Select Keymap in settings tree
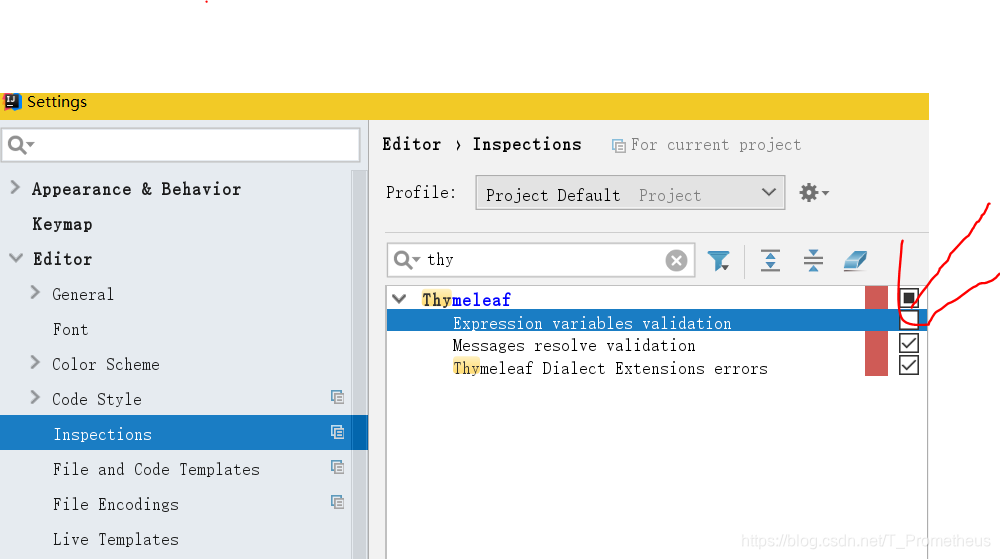Viewport: 1000px width, 559px height. pos(62,224)
